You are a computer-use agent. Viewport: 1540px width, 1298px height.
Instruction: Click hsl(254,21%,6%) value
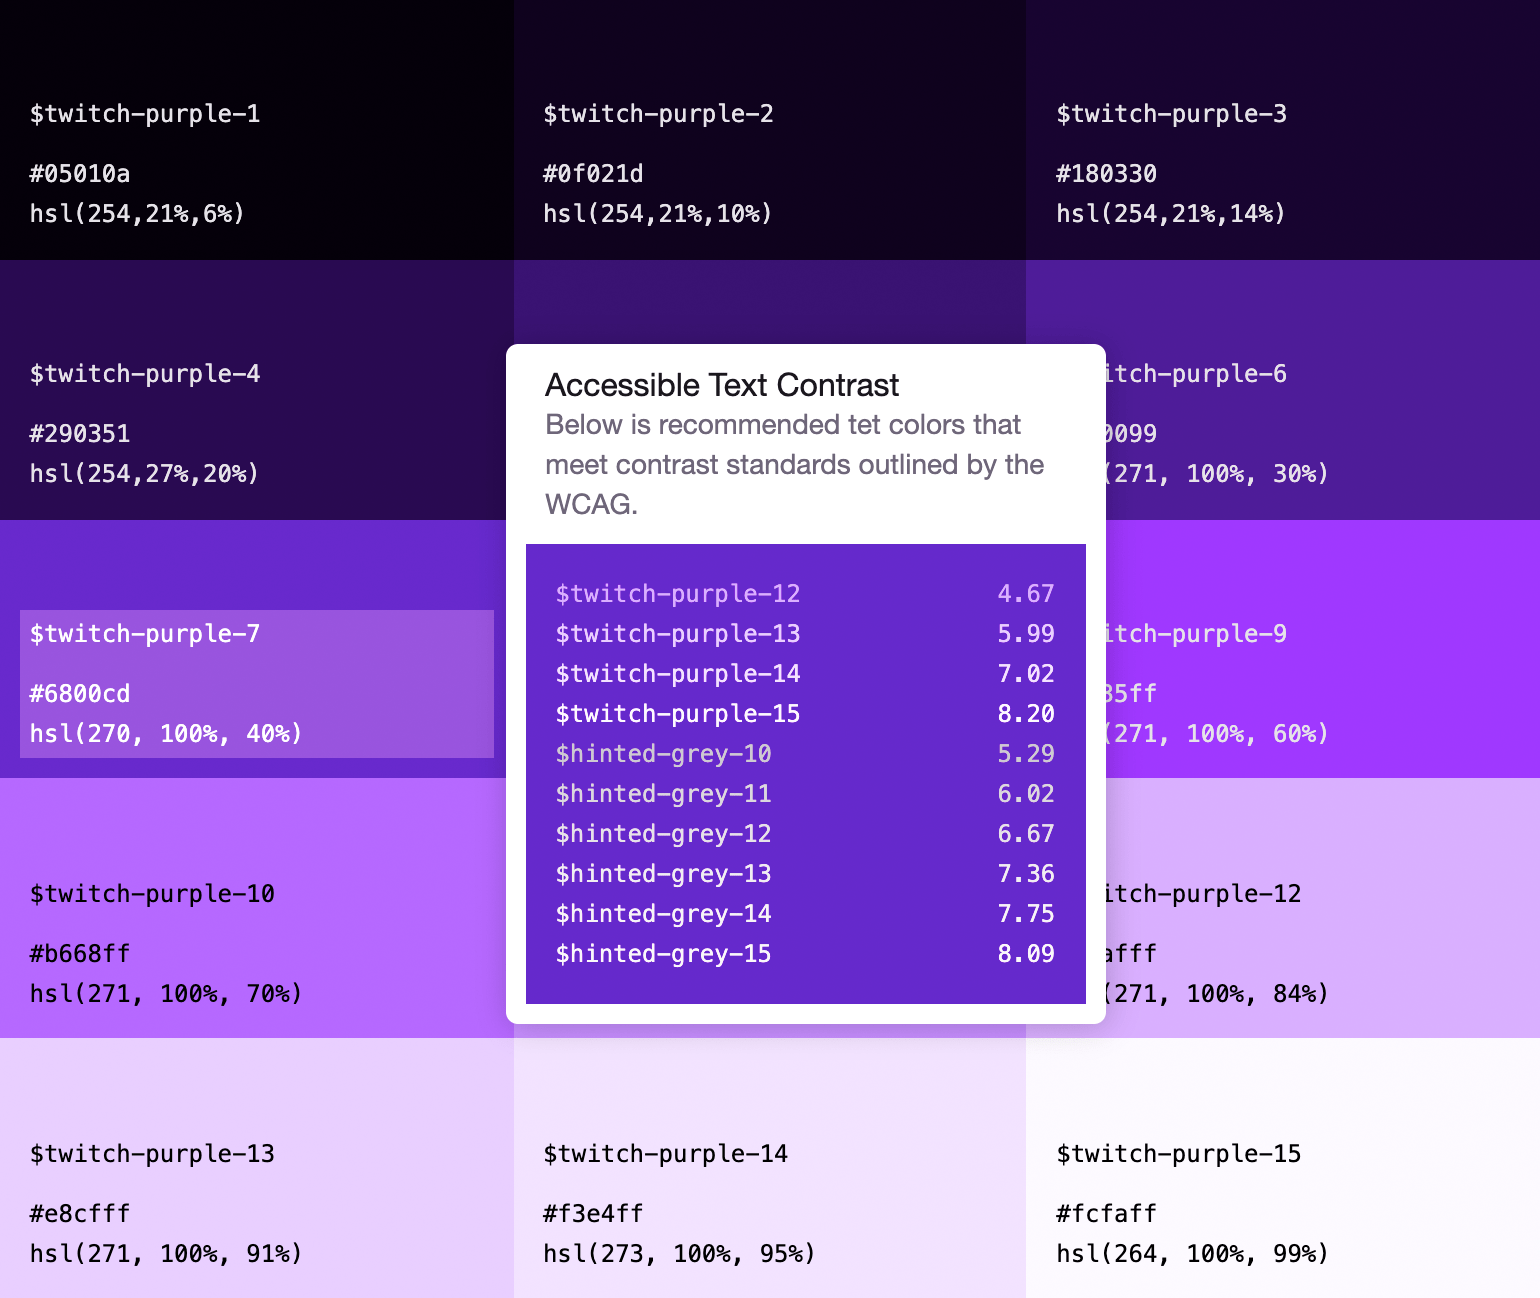[137, 214]
